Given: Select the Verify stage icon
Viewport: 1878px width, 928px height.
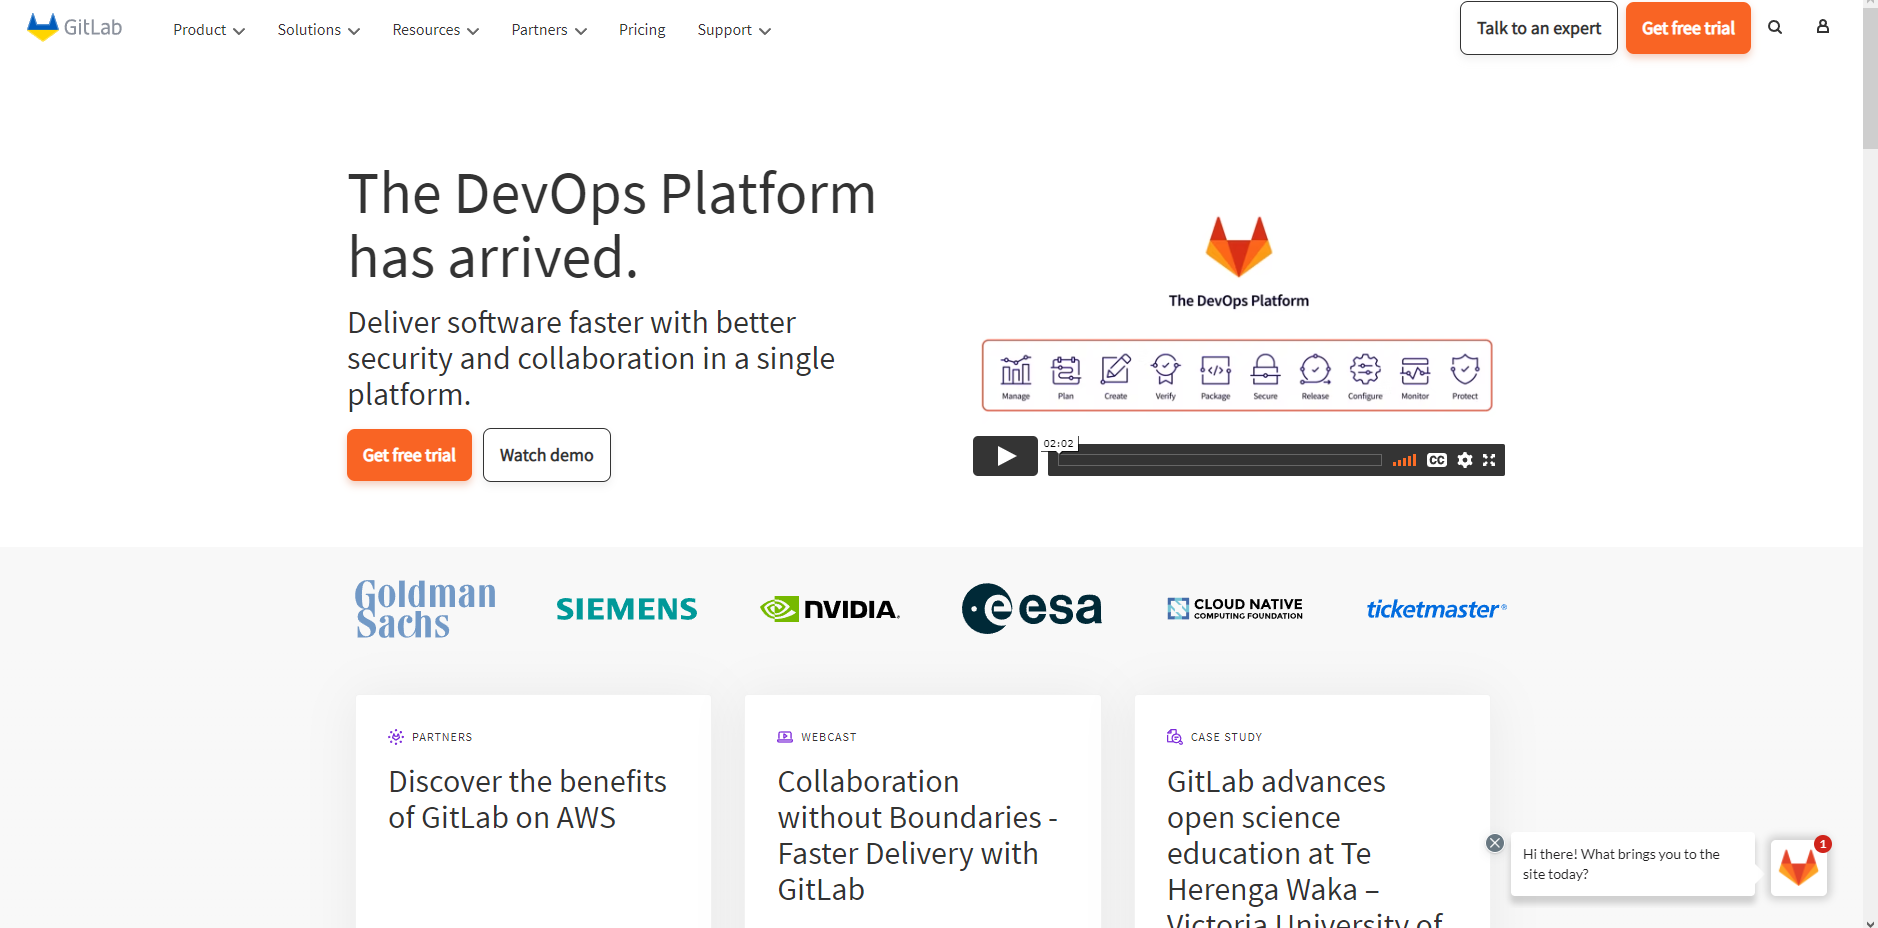Looking at the screenshot, I should pyautogui.click(x=1166, y=376).
